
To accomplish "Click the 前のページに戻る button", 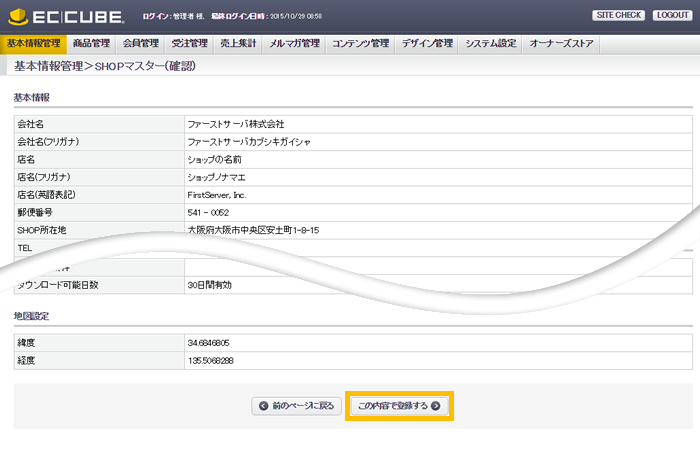I will [297, 406].
